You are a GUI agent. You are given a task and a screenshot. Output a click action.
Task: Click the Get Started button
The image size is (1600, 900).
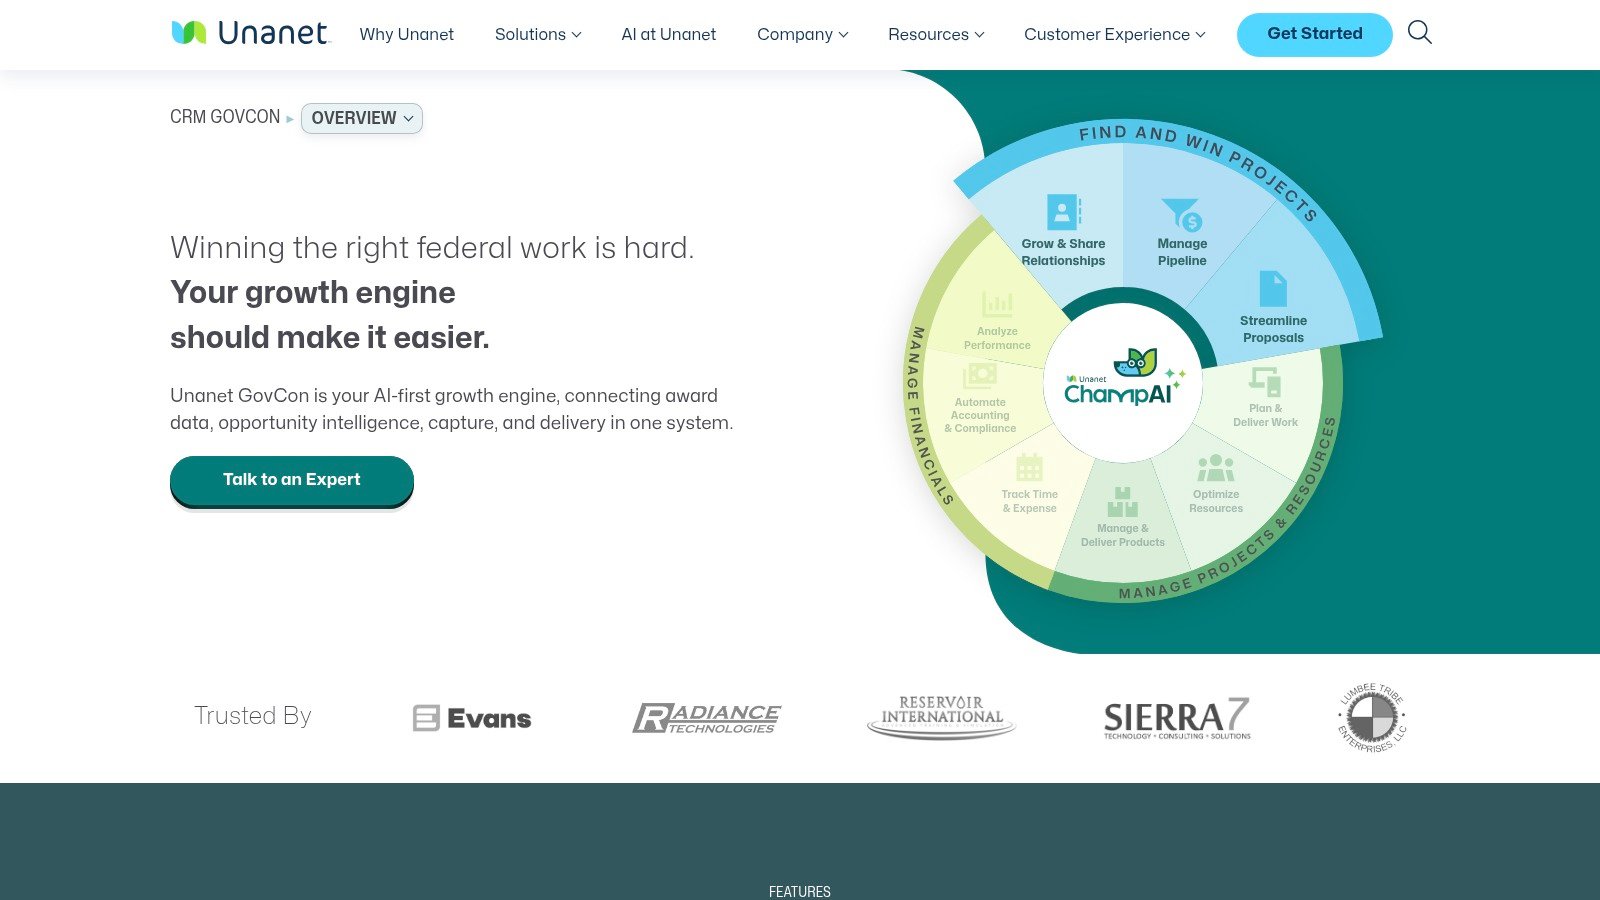point(1314,34)
